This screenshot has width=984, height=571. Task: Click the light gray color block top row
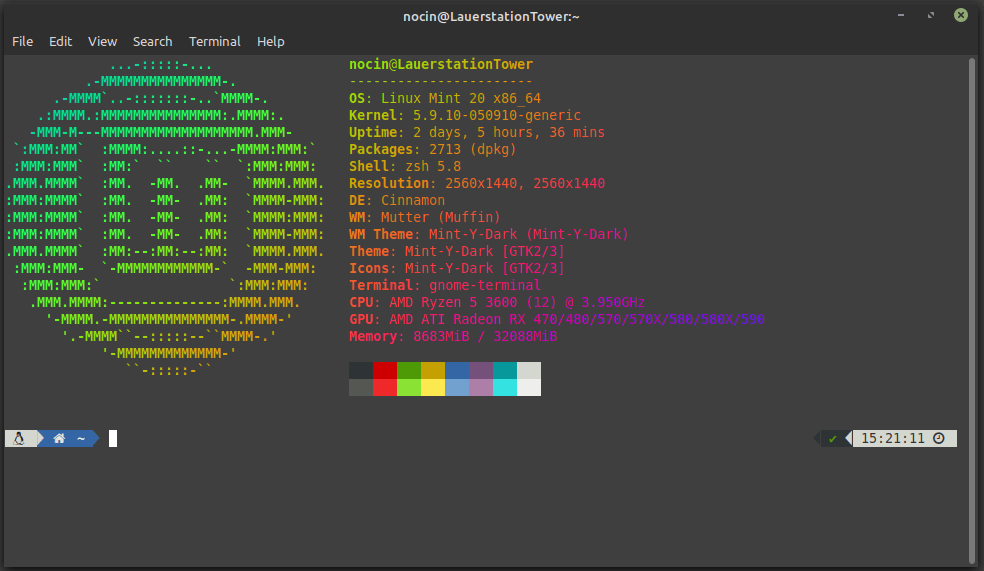pyautogui.click(x=529, y=370)
